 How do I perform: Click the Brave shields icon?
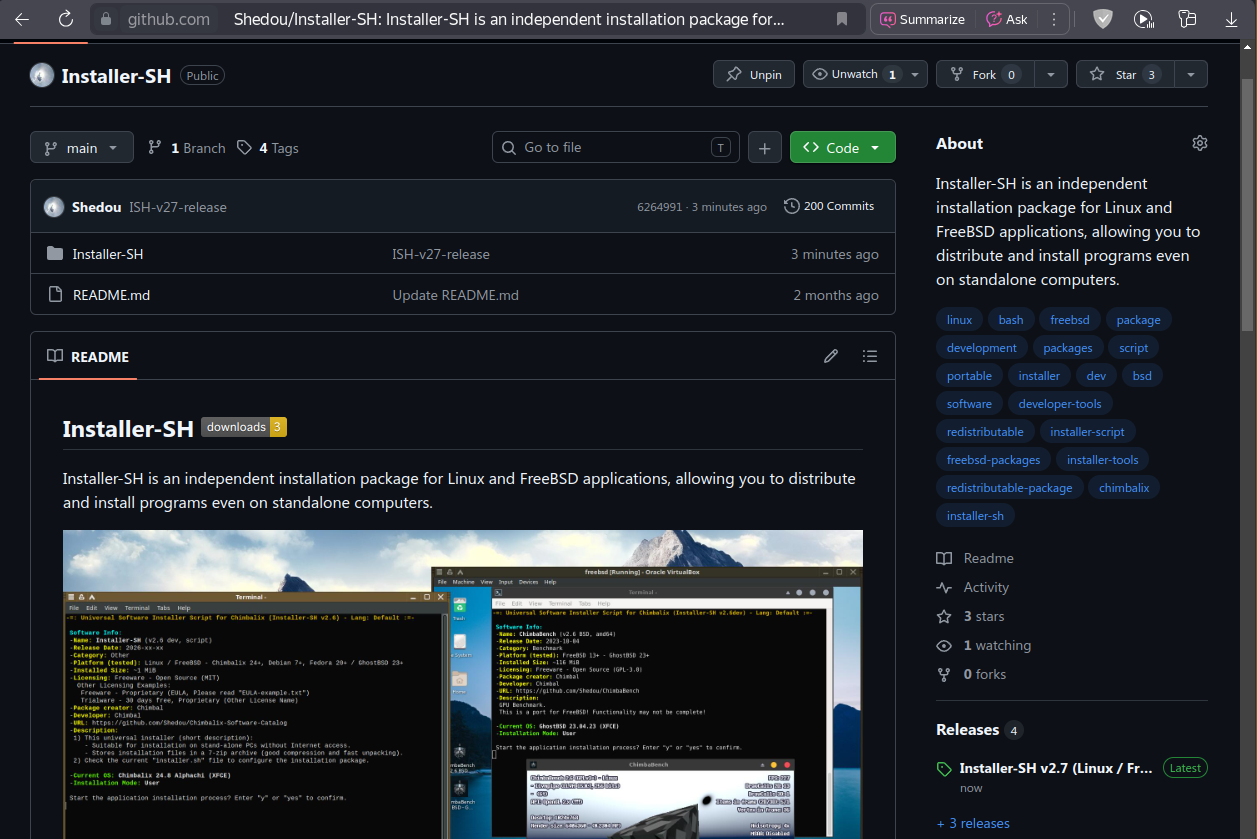pos(1102,19)
